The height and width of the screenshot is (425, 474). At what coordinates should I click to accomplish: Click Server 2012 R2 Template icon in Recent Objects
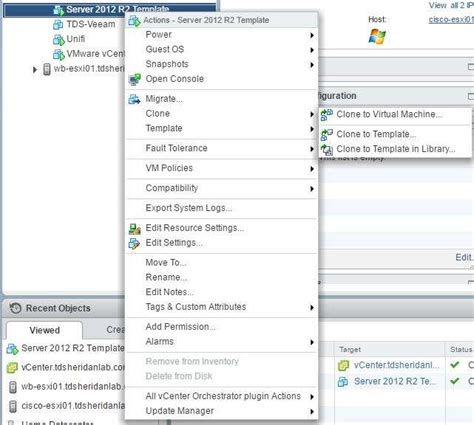[12, 349]
